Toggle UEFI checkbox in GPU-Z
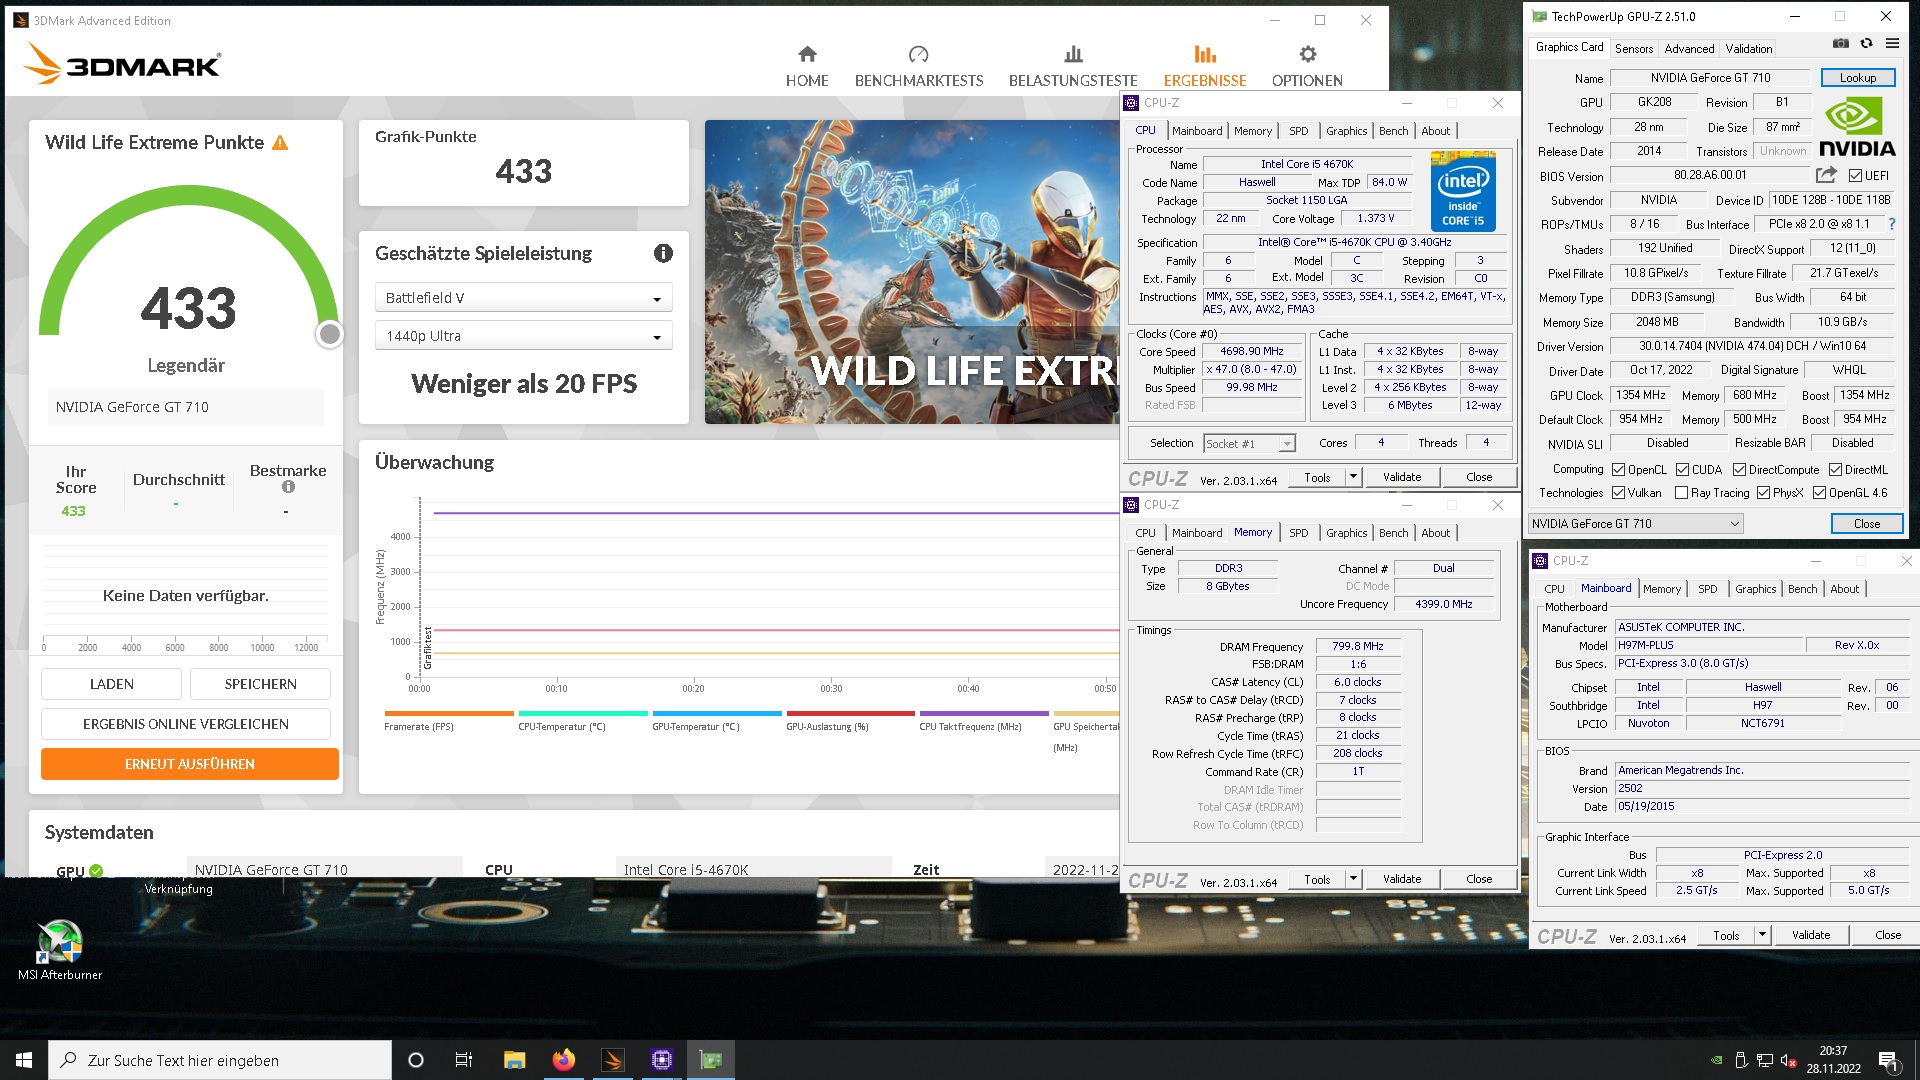This screenshot has height=1080, width=1920. (x=1855, y=176)
